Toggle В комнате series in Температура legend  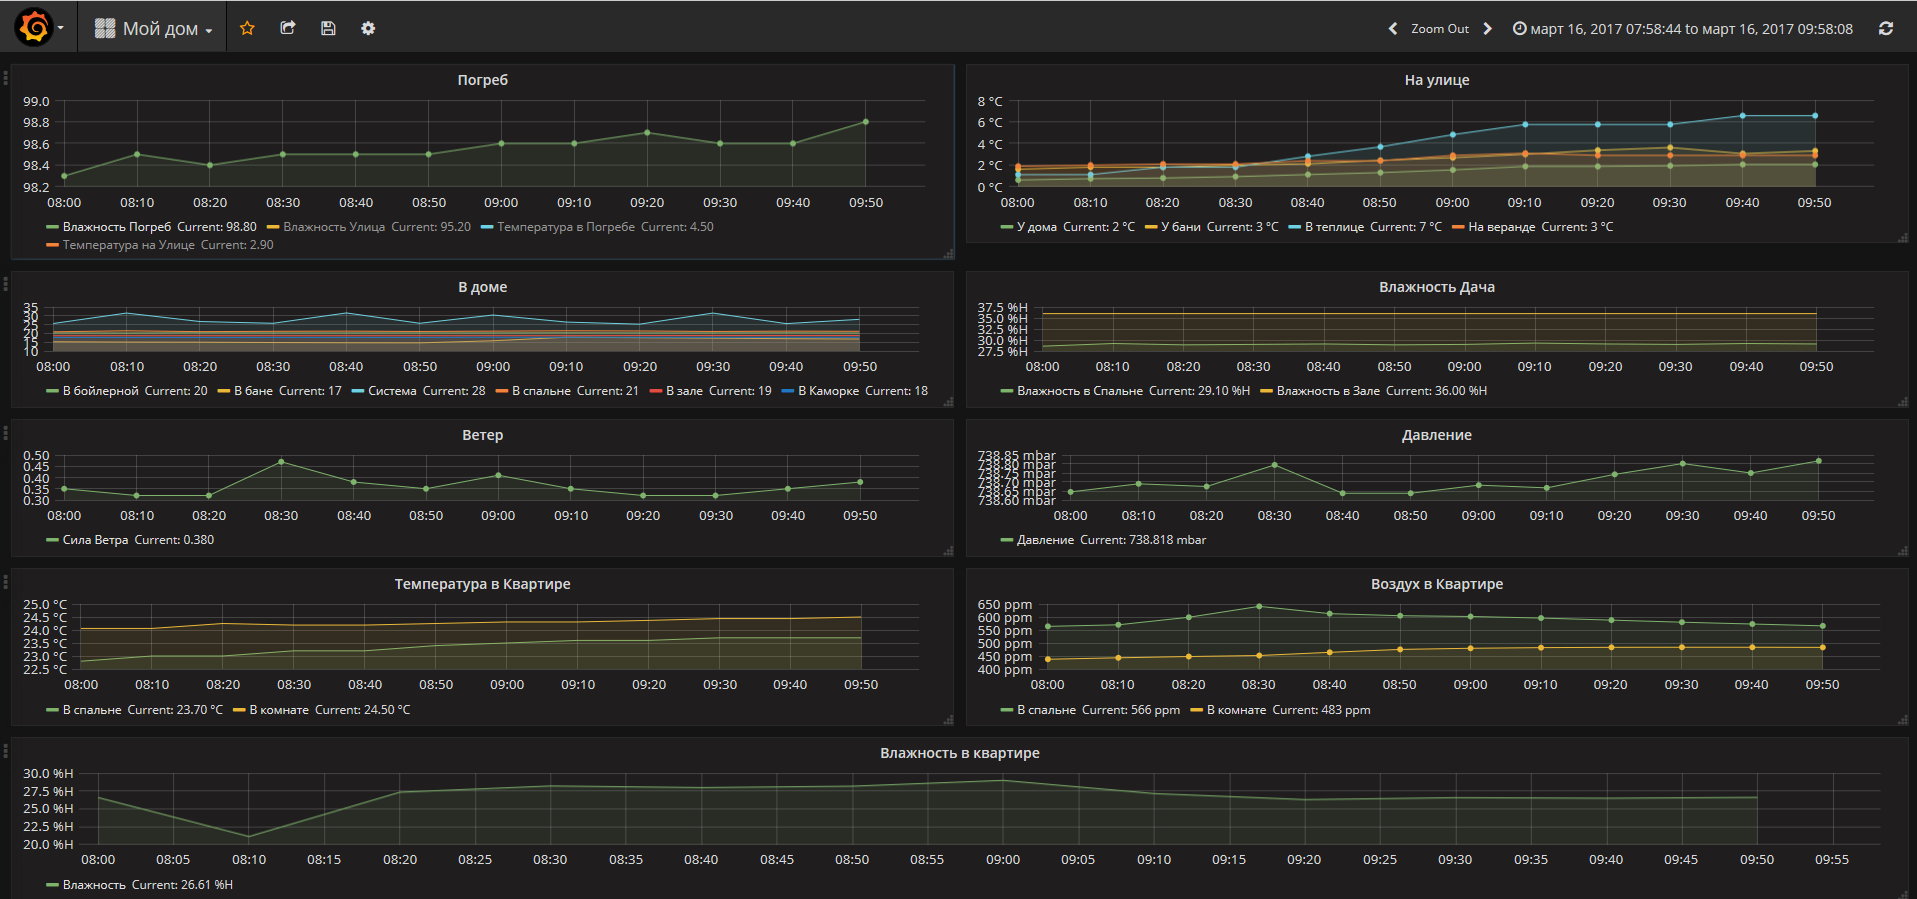[x=279, y=710]
